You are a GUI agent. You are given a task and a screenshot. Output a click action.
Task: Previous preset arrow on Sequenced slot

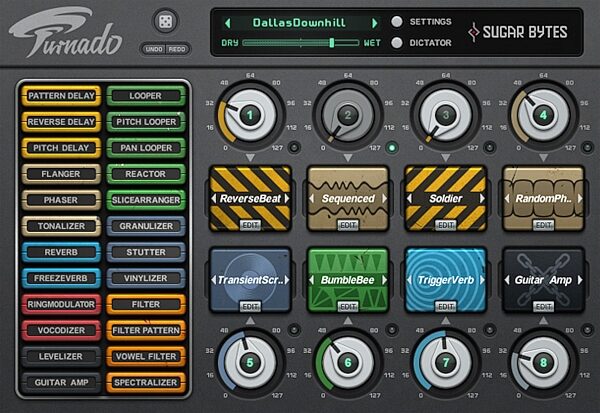click(x=311, y=198)
